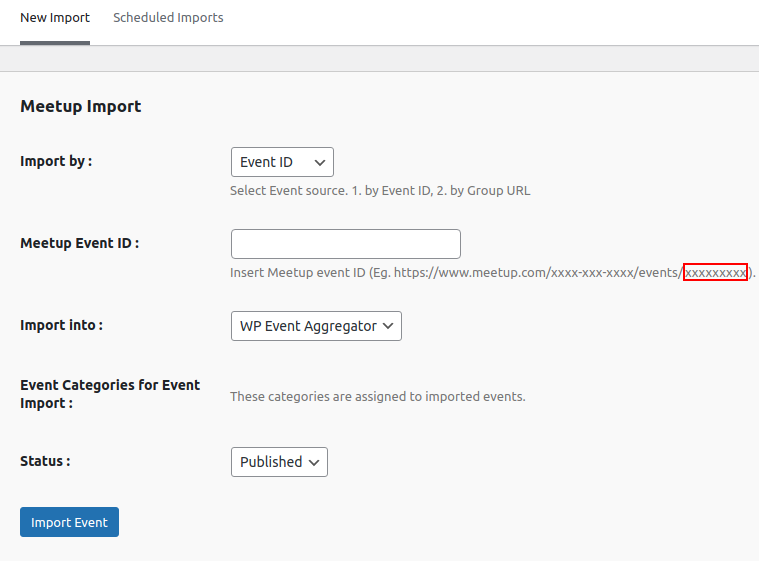The image size is (759, 561).
Task: Open the Status select showing Published
Action: pyautogui.click(x=278, y=462)
